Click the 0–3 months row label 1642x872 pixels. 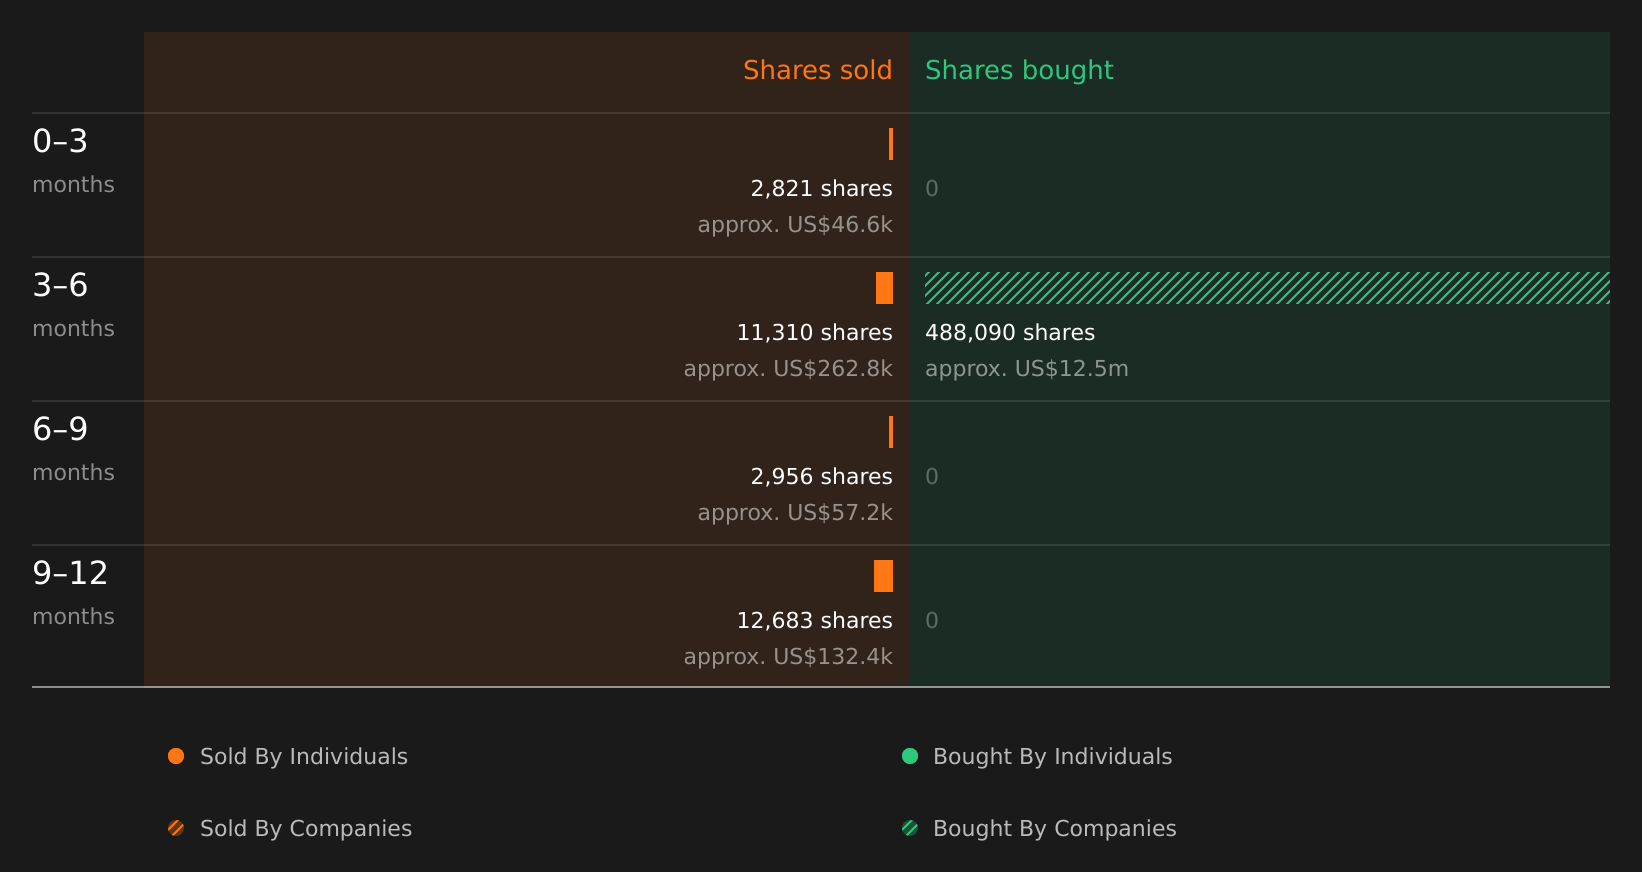[x=73, y=160]
